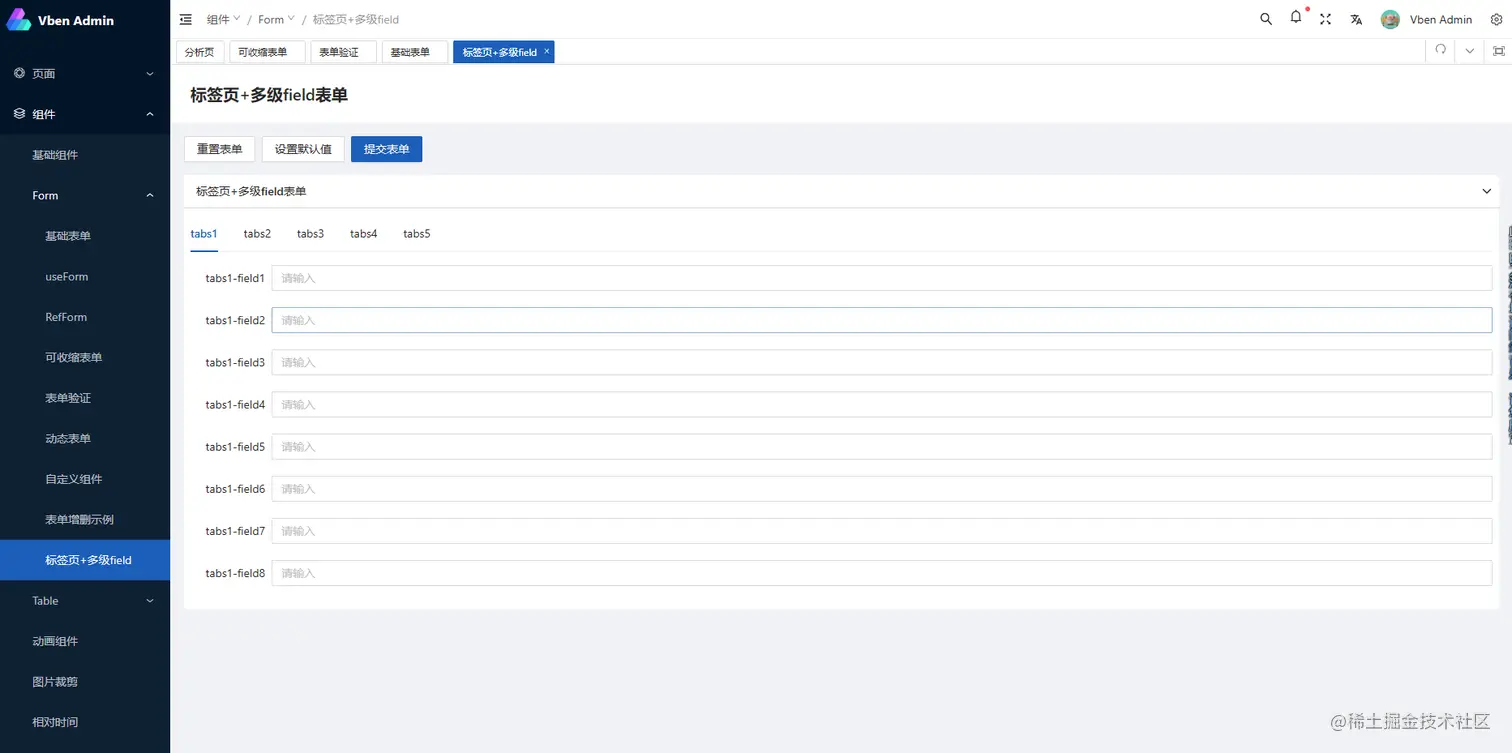Viewport: 1512px width, 753px height.
Task: Switch to the tabs3 tab
Action: (x=310, y=234)
